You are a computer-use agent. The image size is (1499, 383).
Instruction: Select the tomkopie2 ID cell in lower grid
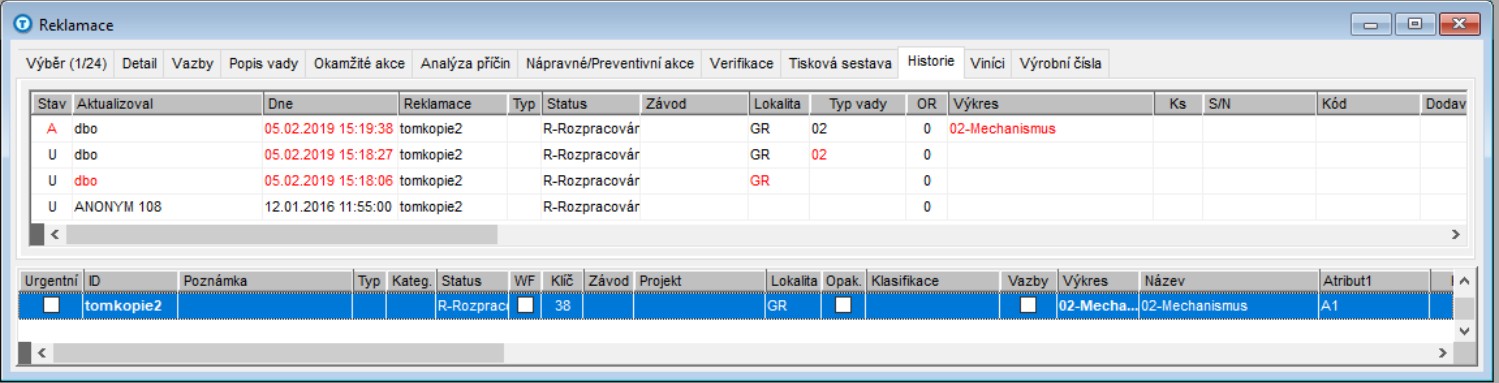pos(131,306)
